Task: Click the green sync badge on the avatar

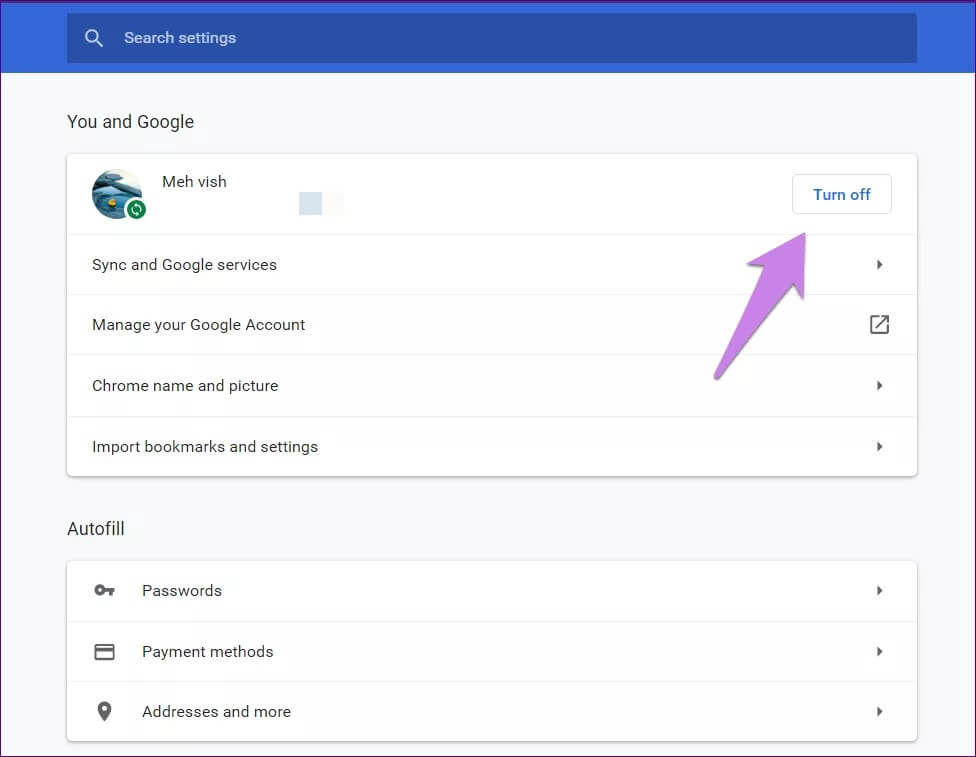Action: pos(136,209)
